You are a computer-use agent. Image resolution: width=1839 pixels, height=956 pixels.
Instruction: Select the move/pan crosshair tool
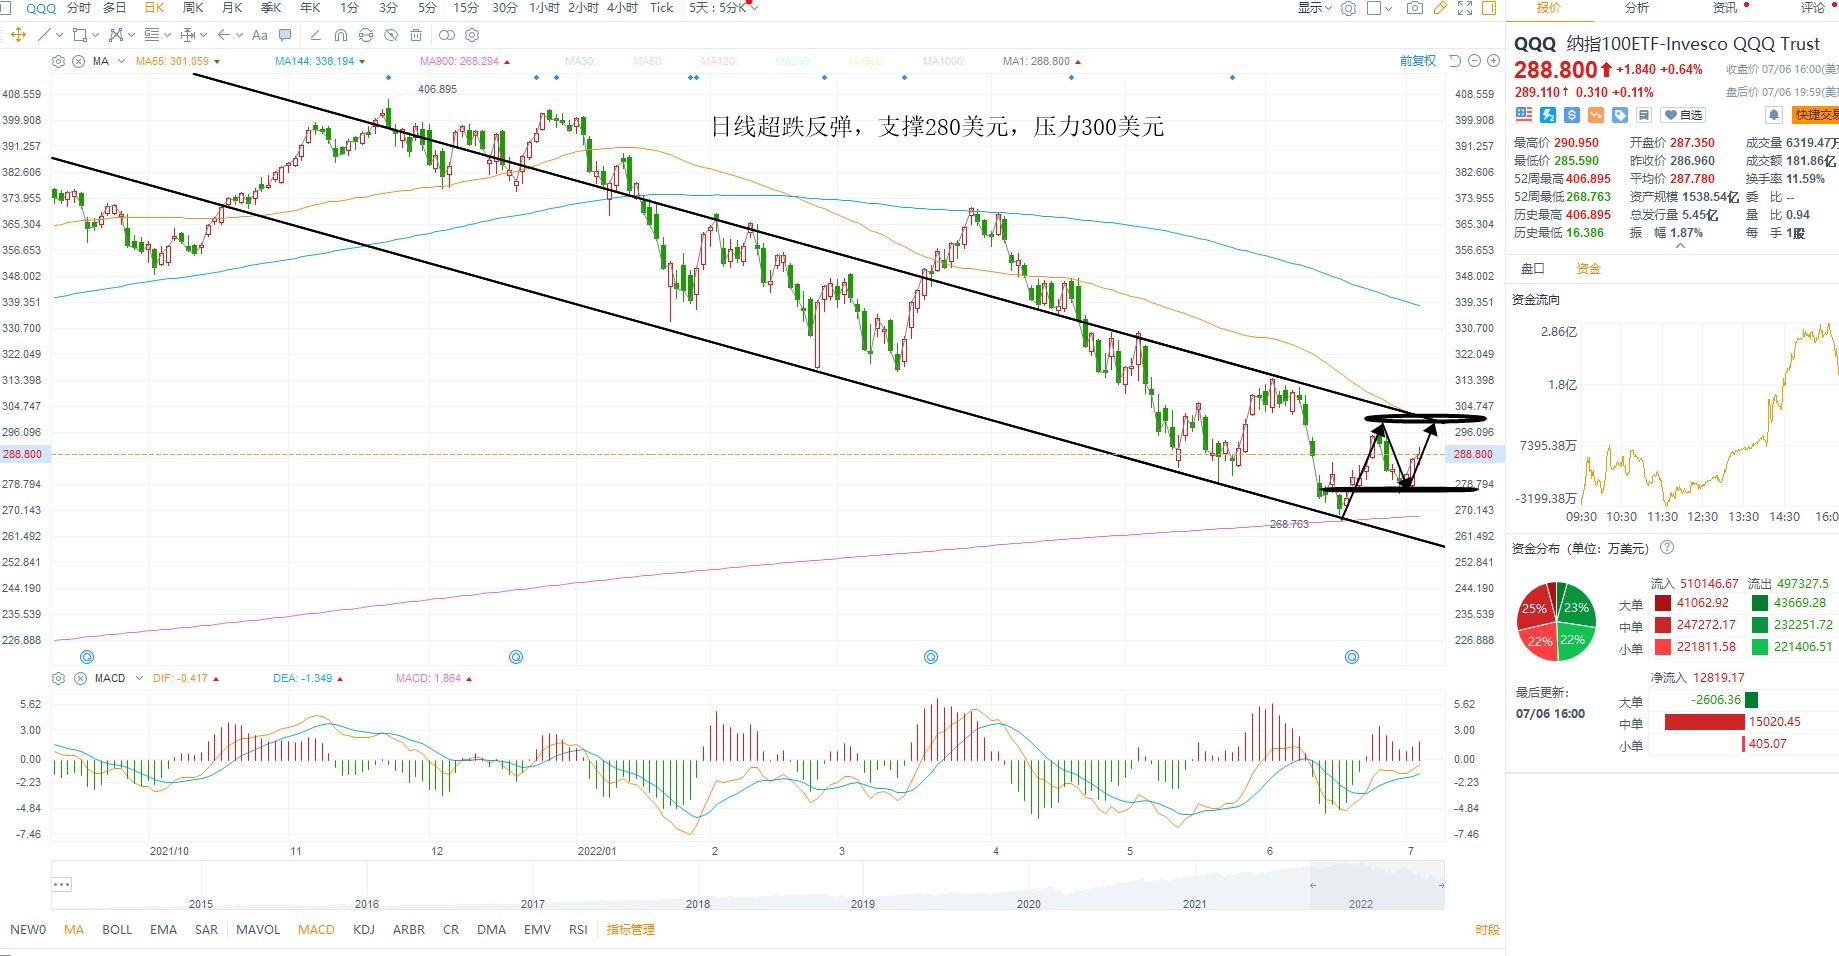[x=18, y=35]
